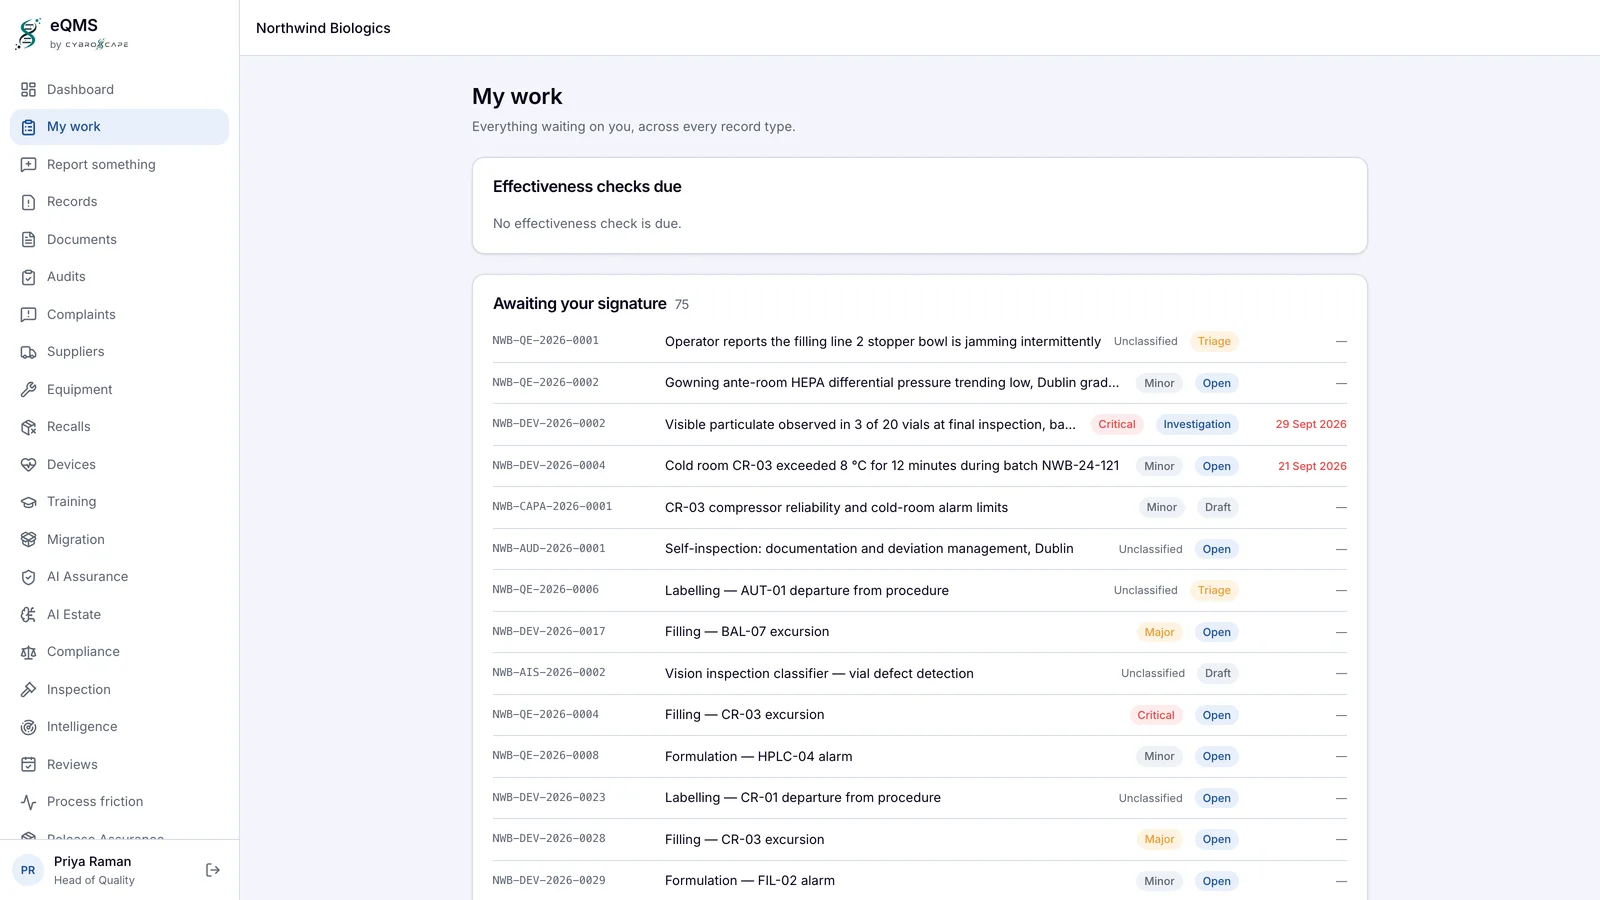Viewport: 1600px width, 900px height.
Task: Open Recalls package icon
Action: click(x=28, y=427)
